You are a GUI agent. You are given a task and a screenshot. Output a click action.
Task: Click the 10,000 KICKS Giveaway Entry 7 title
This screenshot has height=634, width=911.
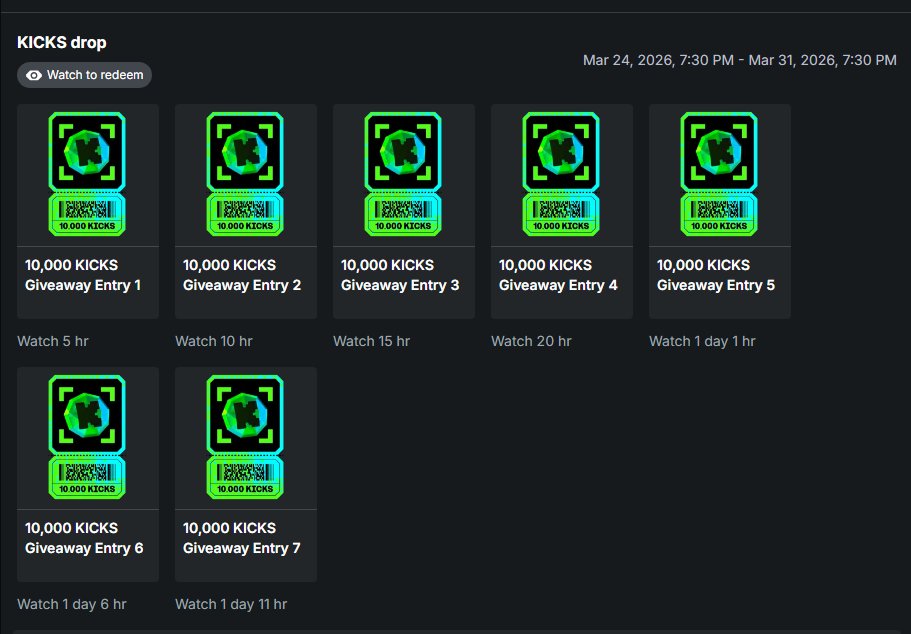(x=241, y=538)
